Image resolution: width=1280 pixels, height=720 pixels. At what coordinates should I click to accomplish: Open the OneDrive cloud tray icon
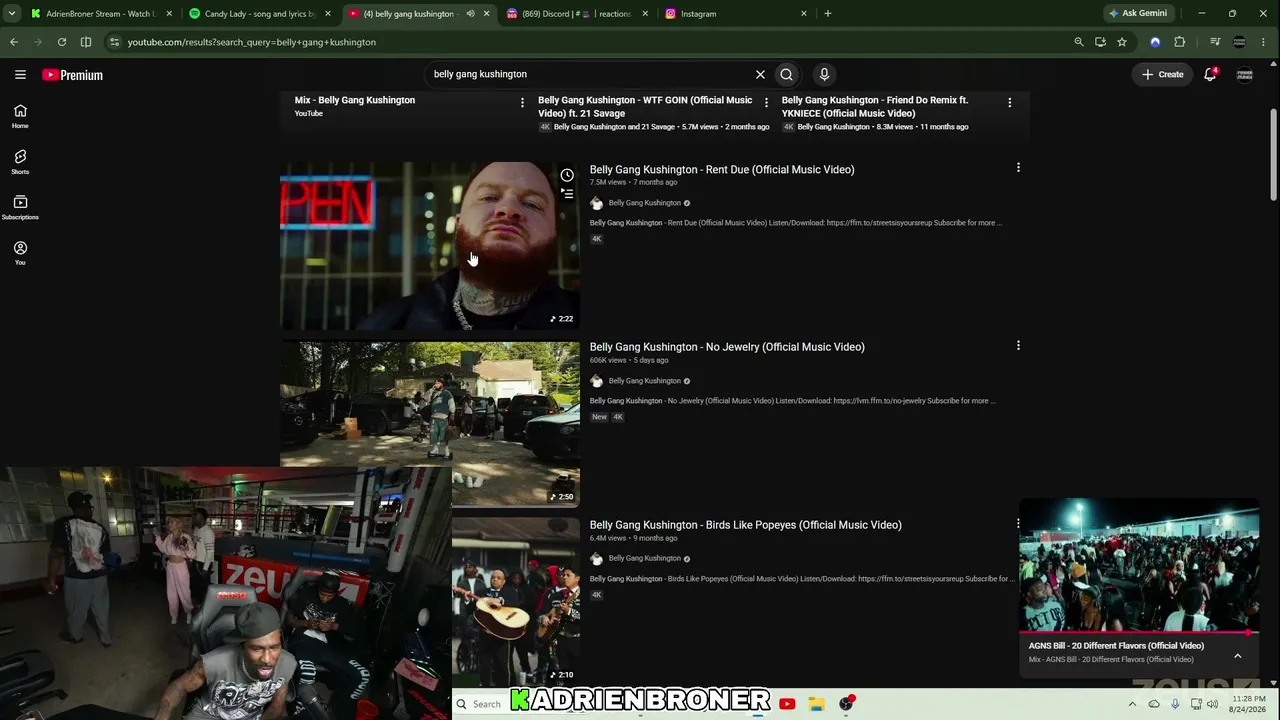1154,704
